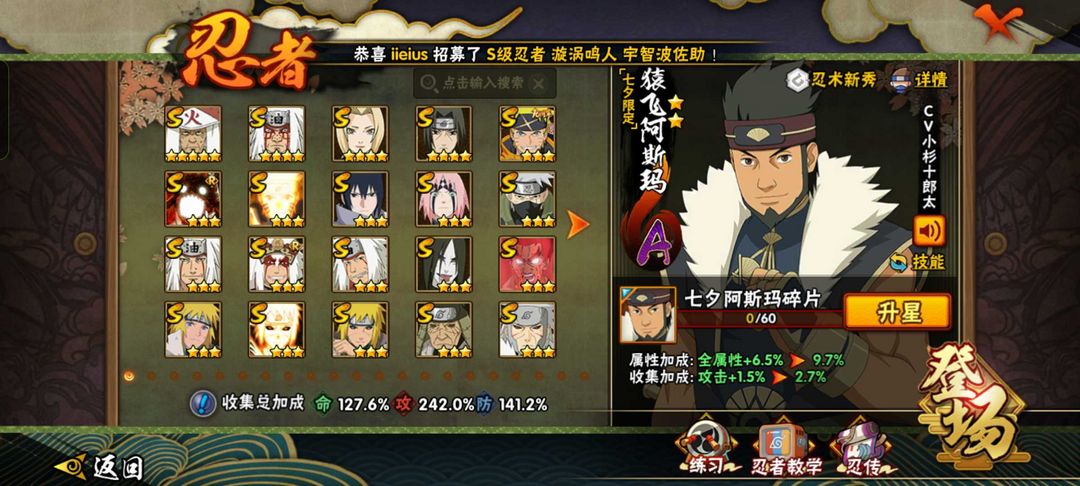
Task: Go back with 返回 button
Action: (x=98, y=468)
